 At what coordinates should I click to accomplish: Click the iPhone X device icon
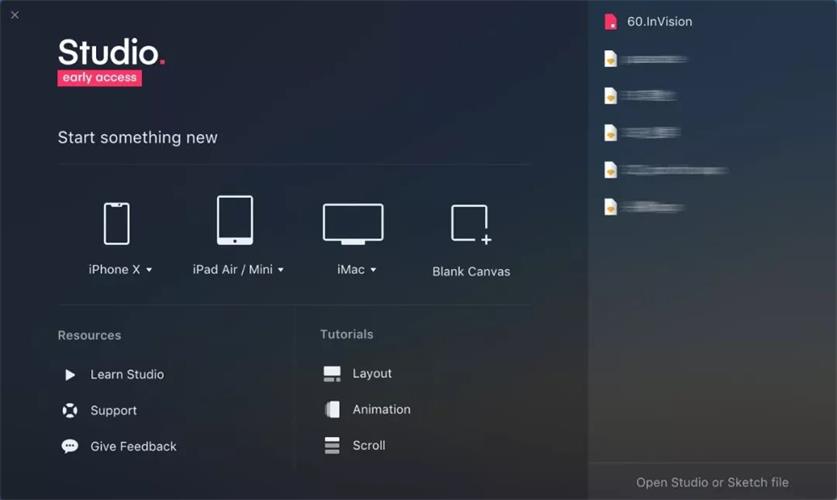pos(116,223)
